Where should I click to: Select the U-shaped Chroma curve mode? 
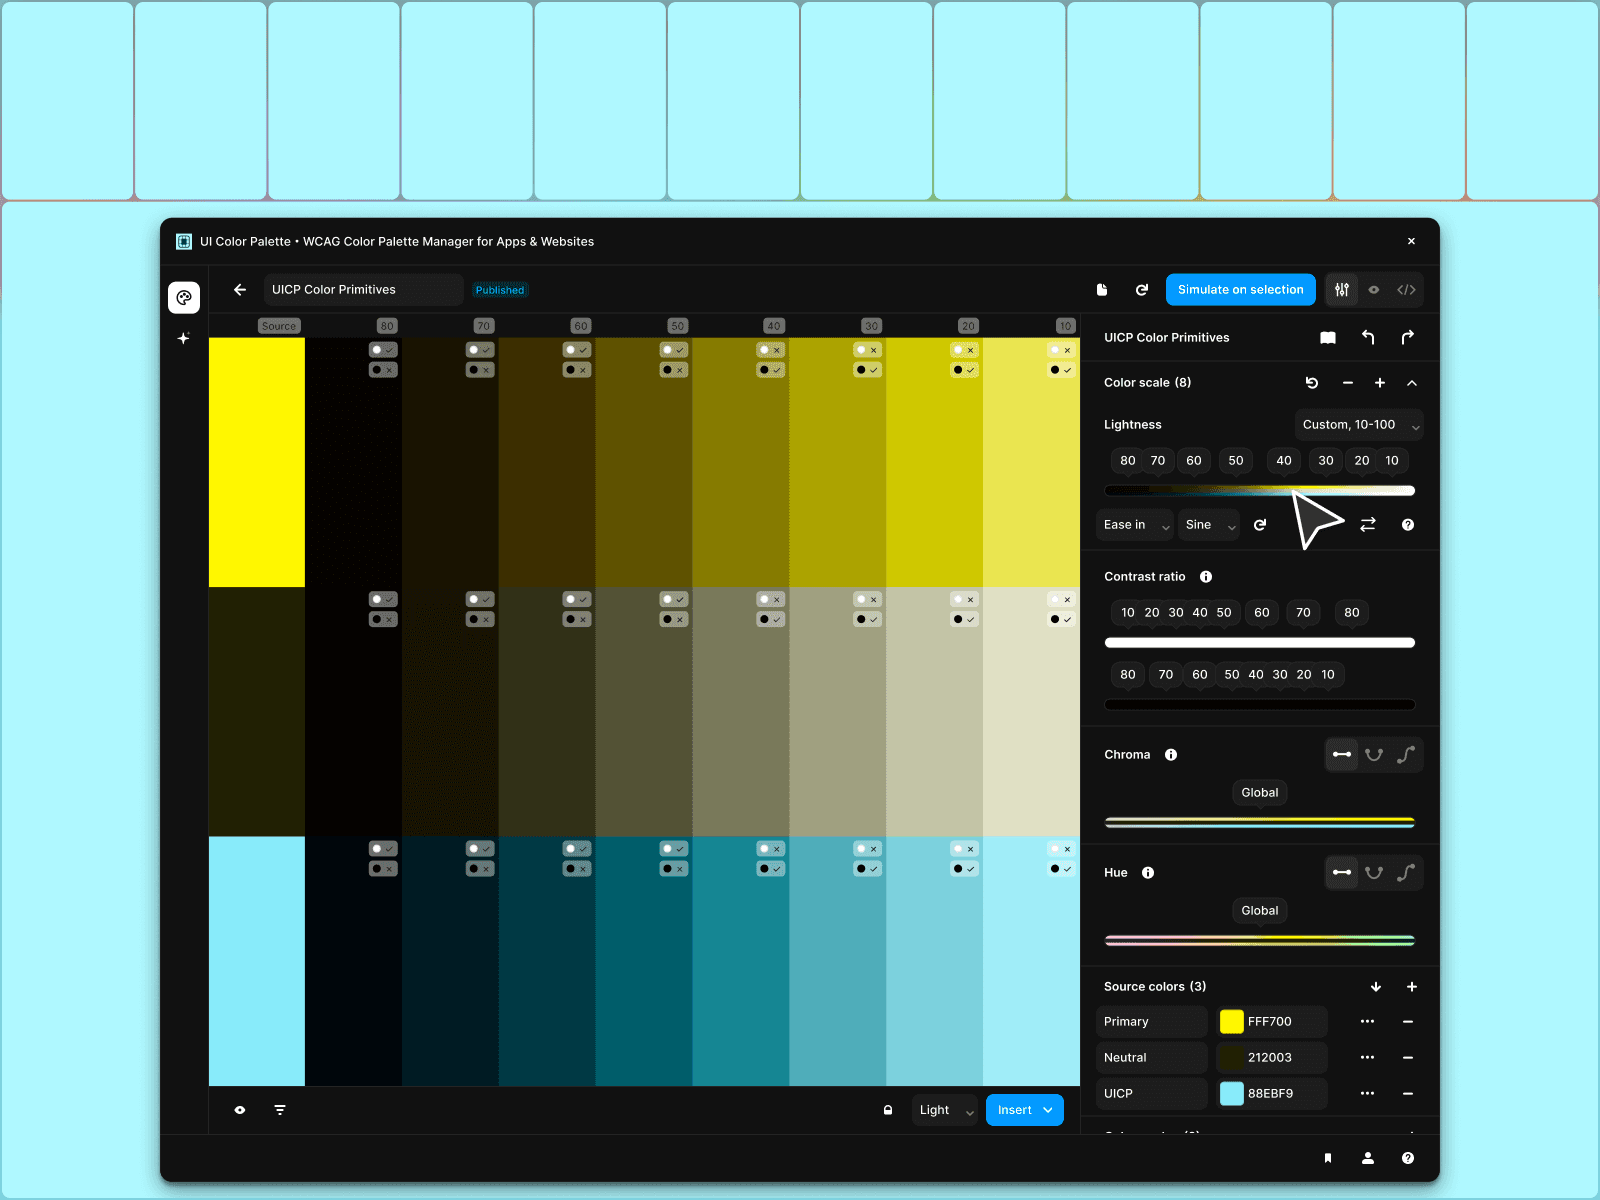(1374, 755)
